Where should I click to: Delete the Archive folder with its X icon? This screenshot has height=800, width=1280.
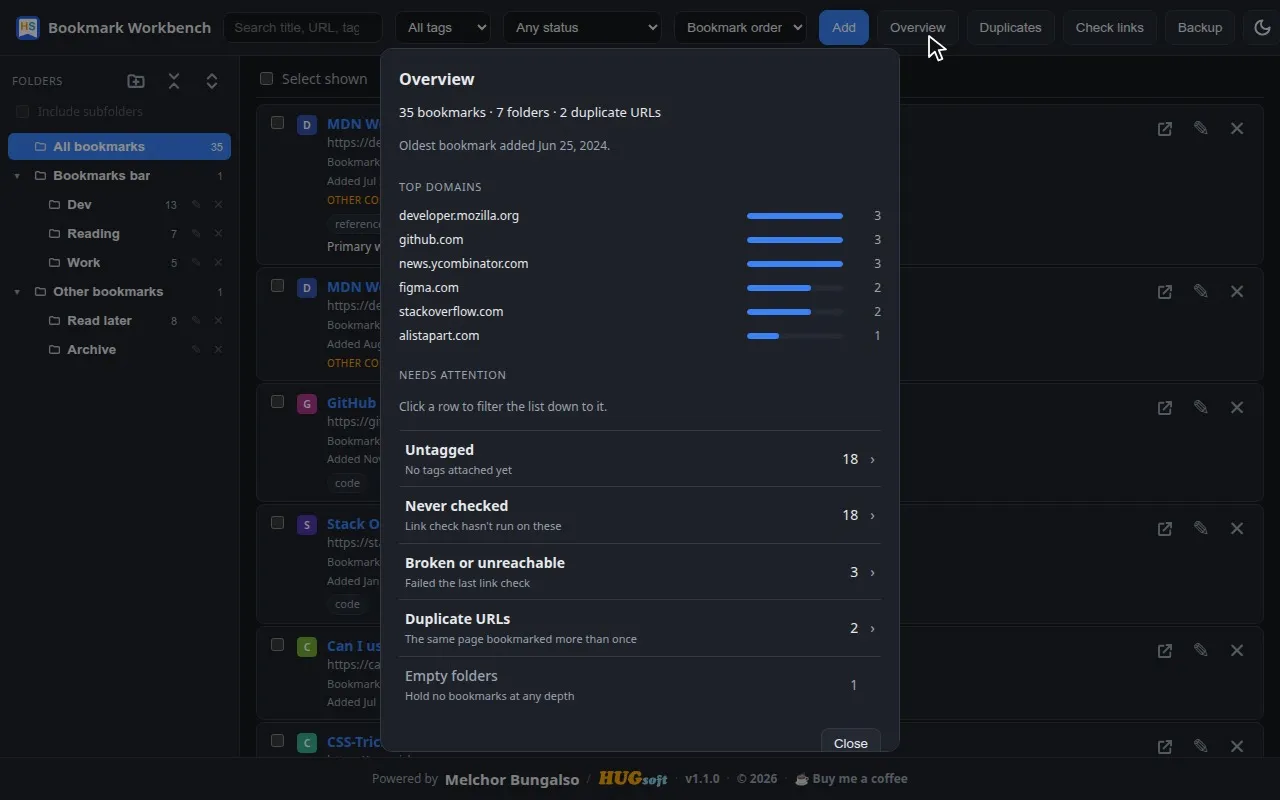[218, 350]
